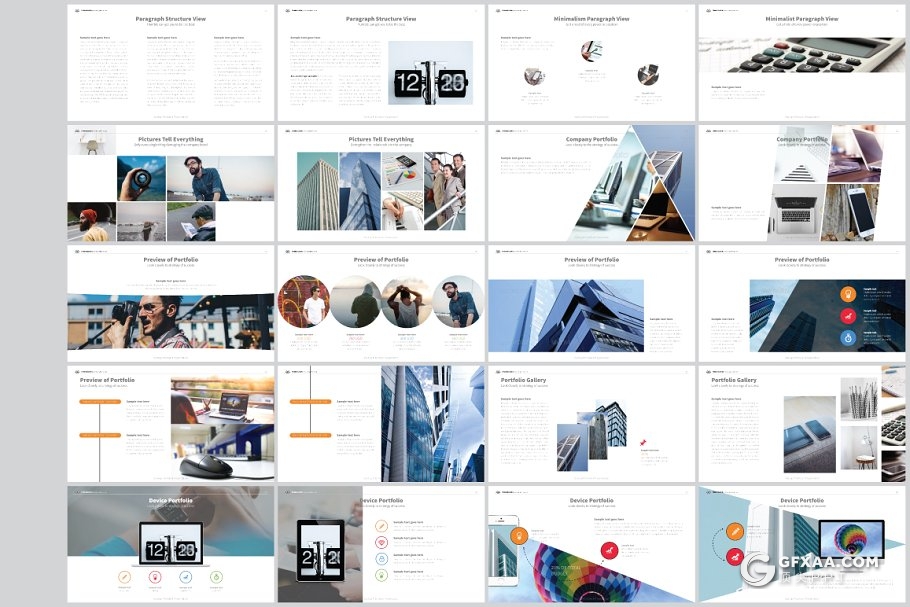Click the green circle icon below the flip-clock laptop
The image size is (910, 607).
coord(216,576)
